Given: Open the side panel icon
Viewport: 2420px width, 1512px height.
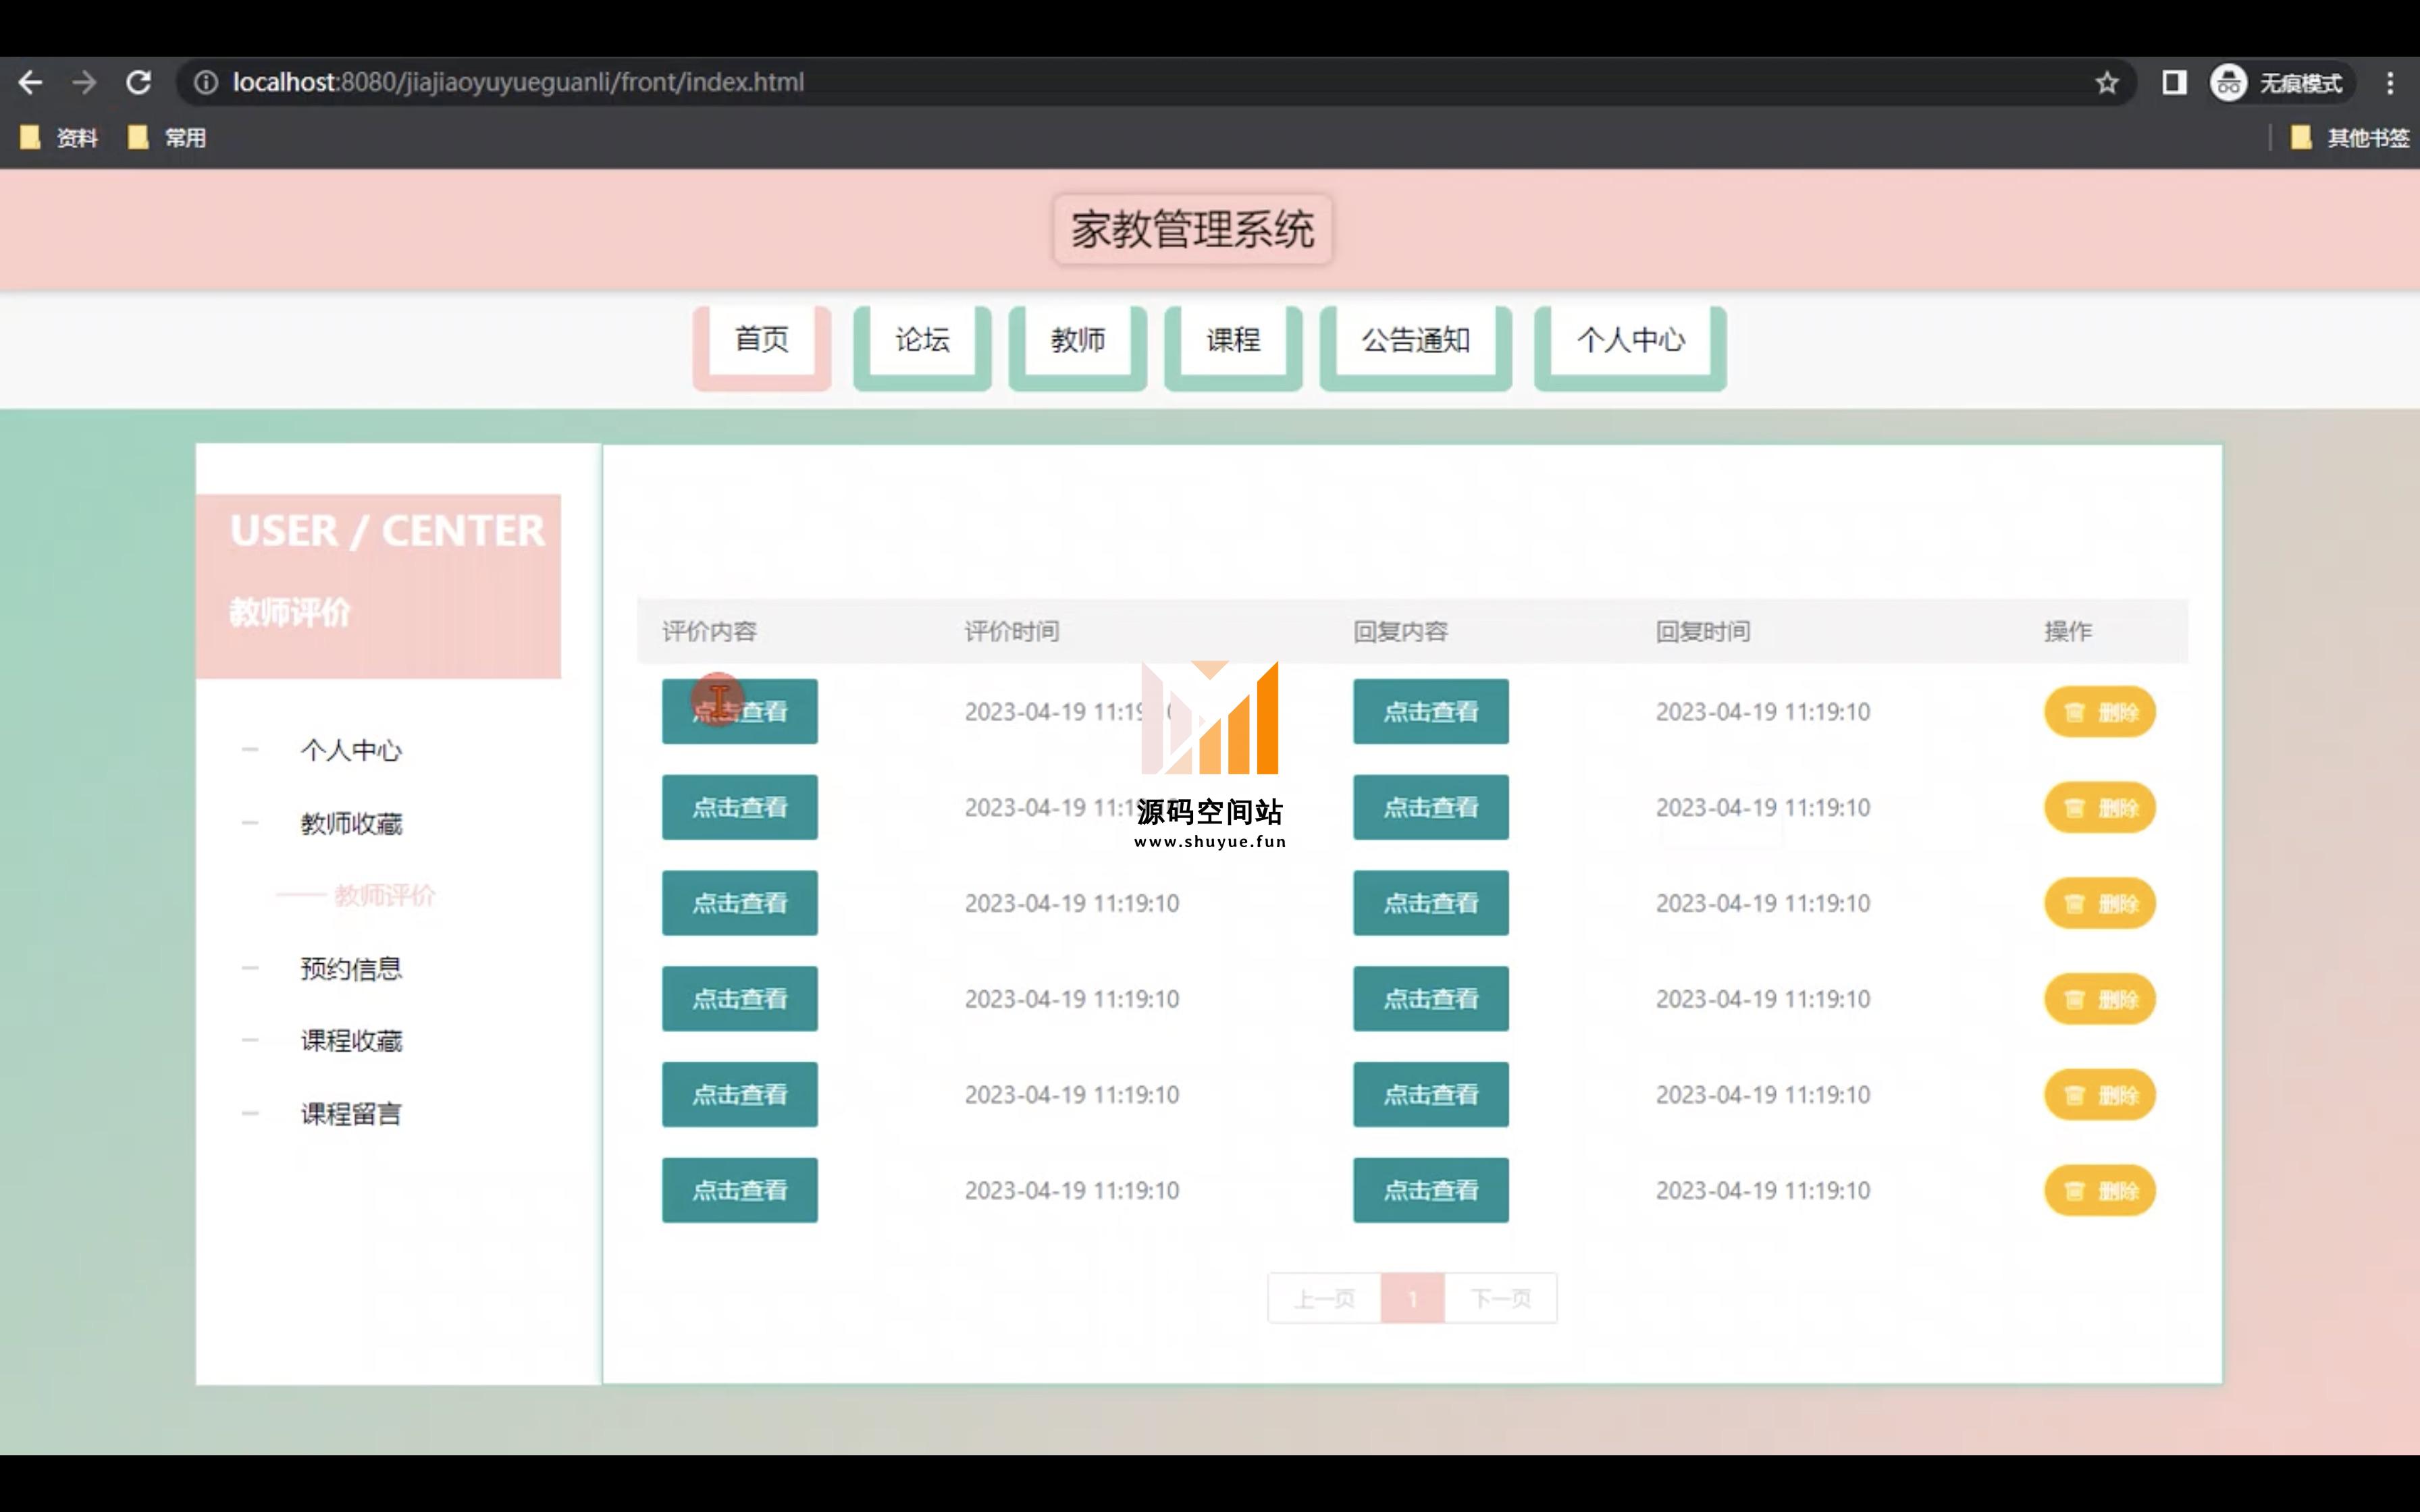Looking at the screenshot, I should [x=2174, y=82].
